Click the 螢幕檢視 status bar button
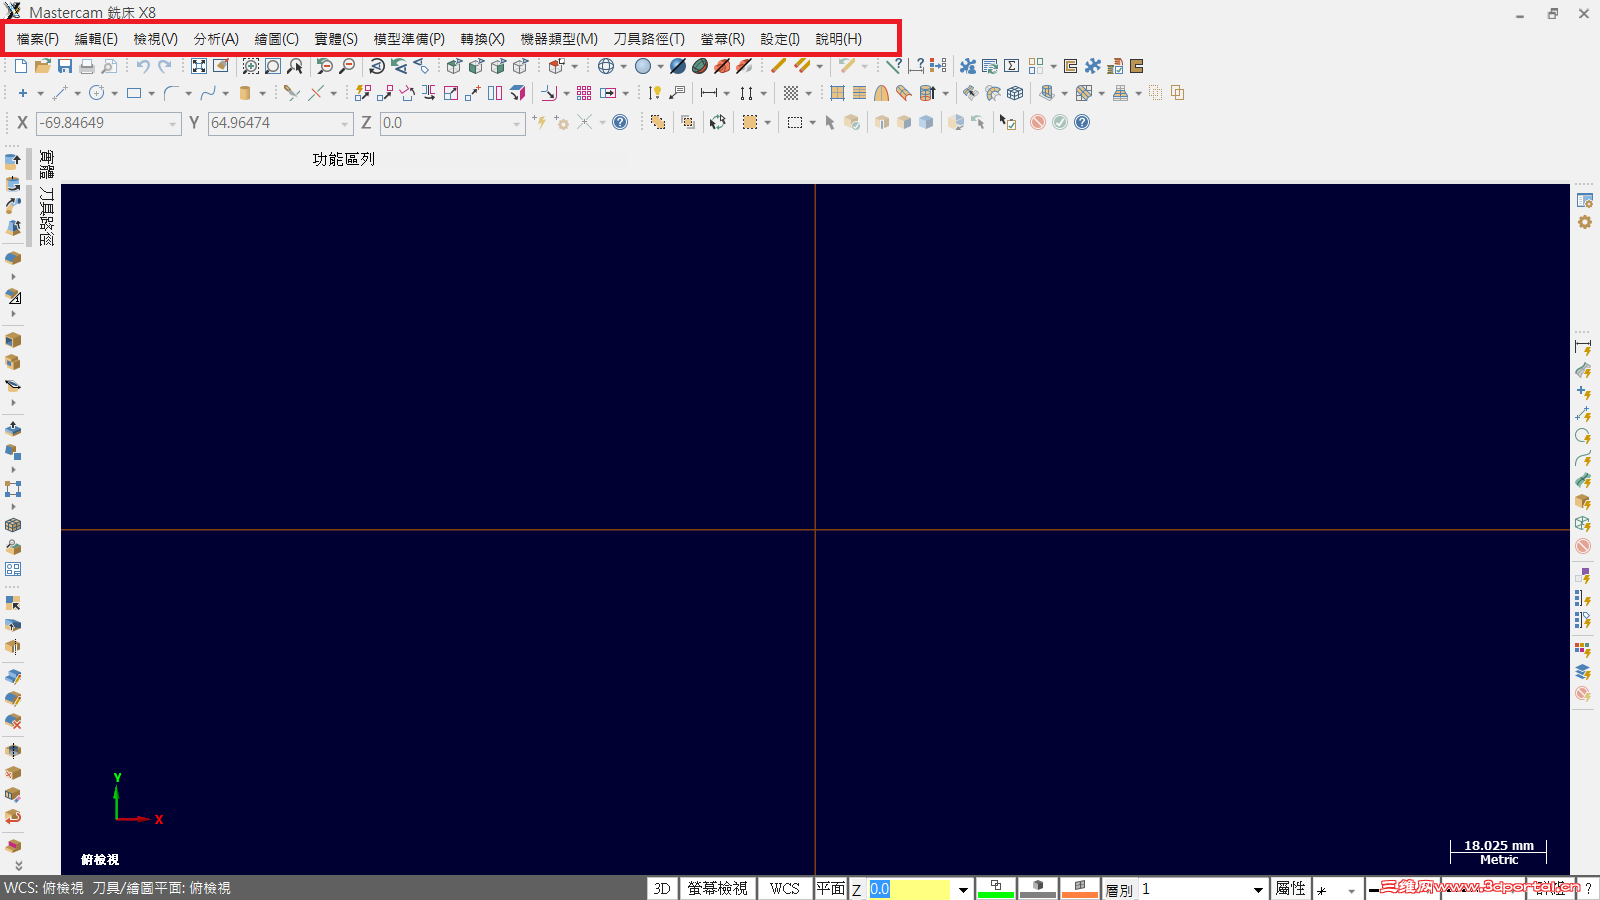1600x900 pixels. [x=717, y=888]
